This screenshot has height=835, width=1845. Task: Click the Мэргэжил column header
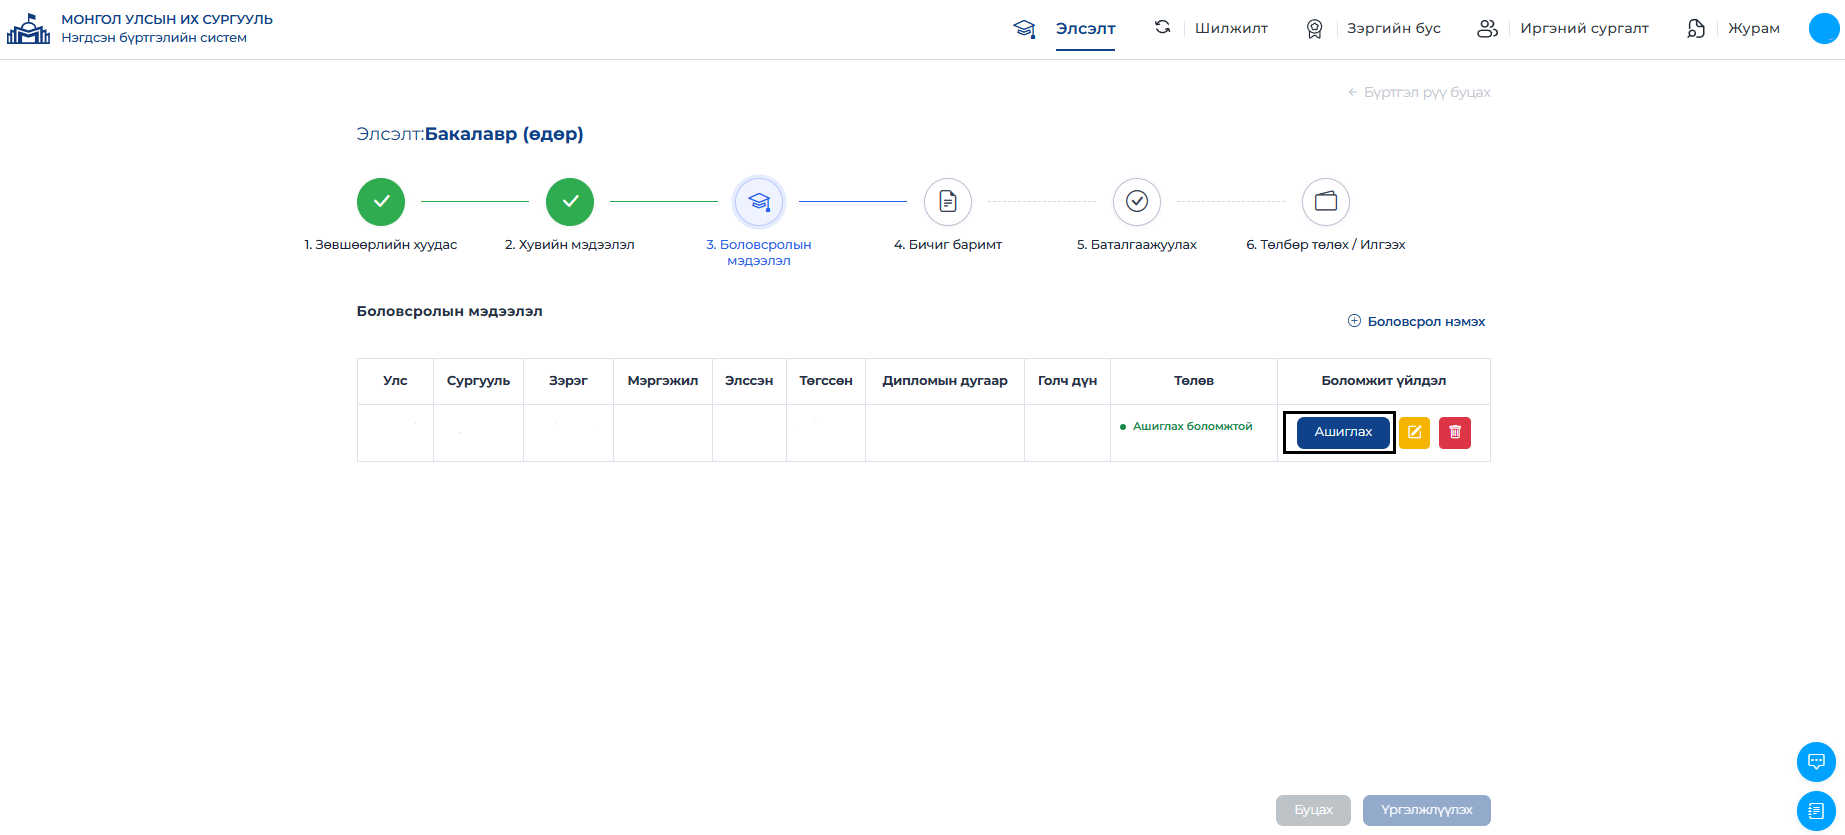pos(663,381)
